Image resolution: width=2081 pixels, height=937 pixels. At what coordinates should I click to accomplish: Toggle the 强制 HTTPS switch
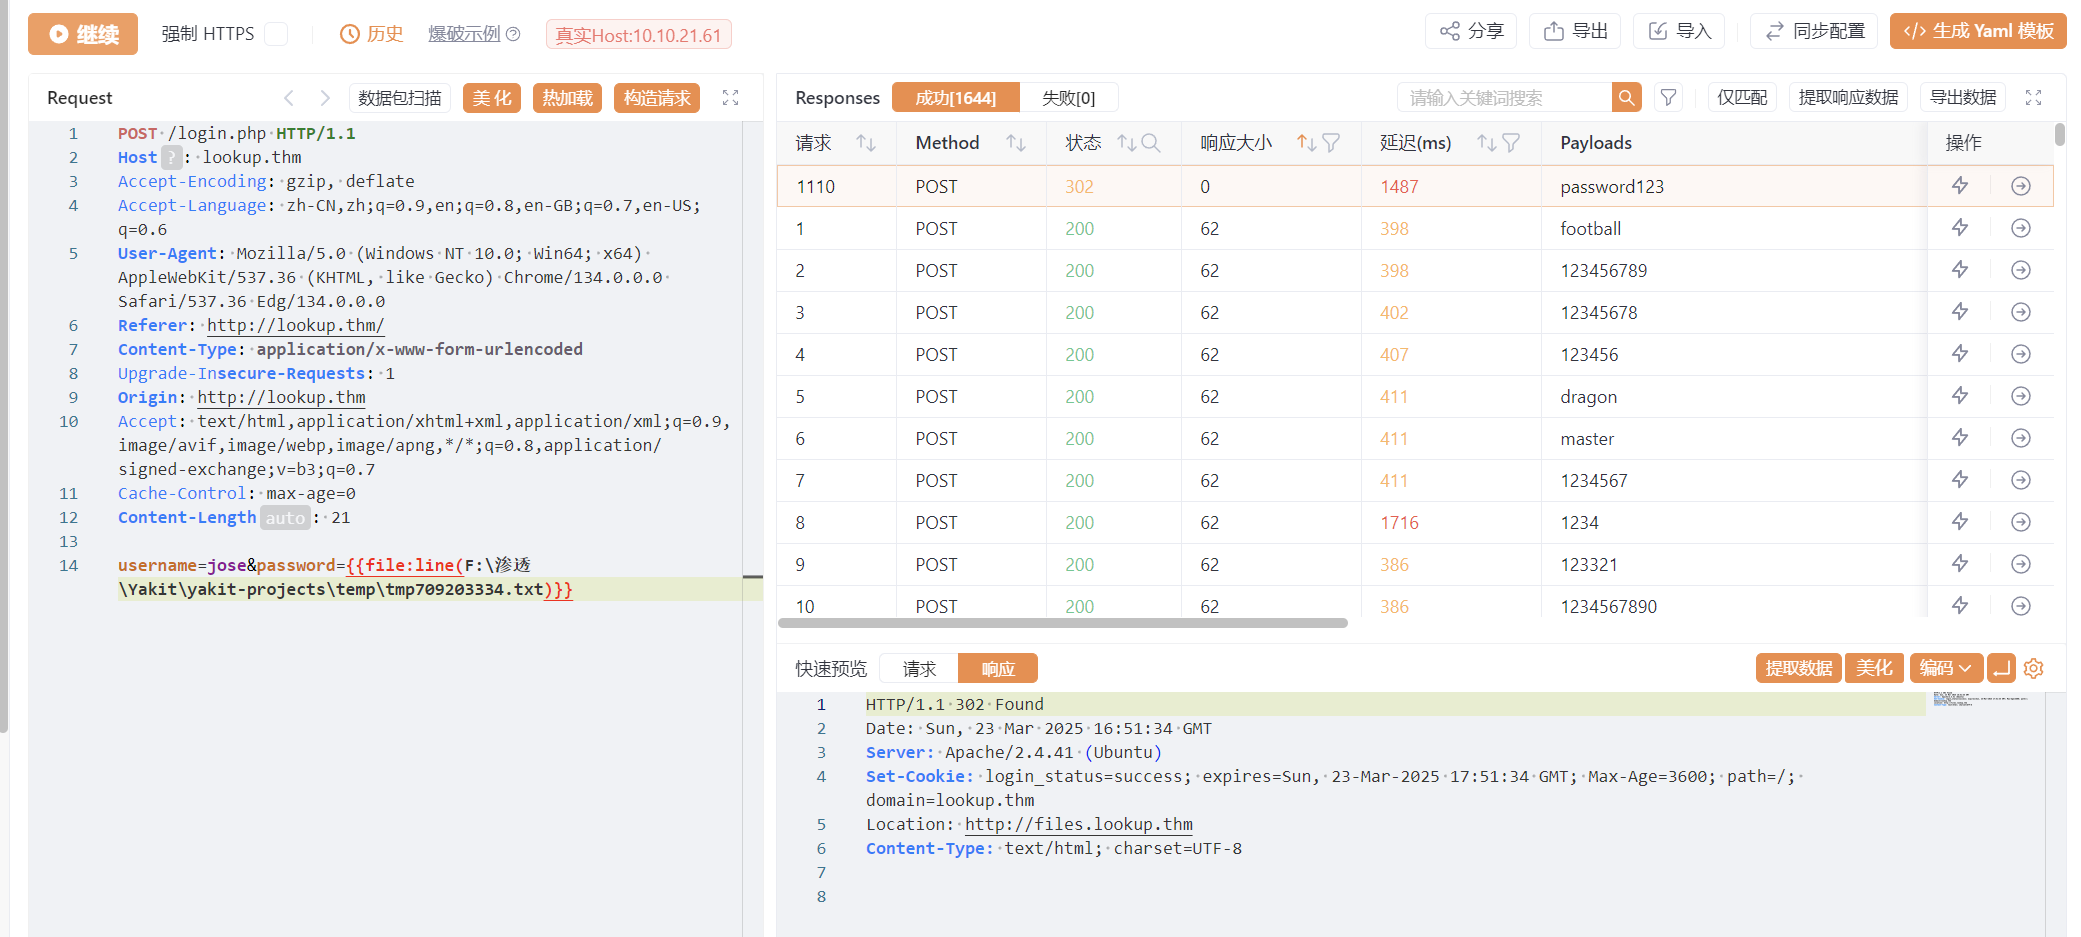click(x=276, y=34)
